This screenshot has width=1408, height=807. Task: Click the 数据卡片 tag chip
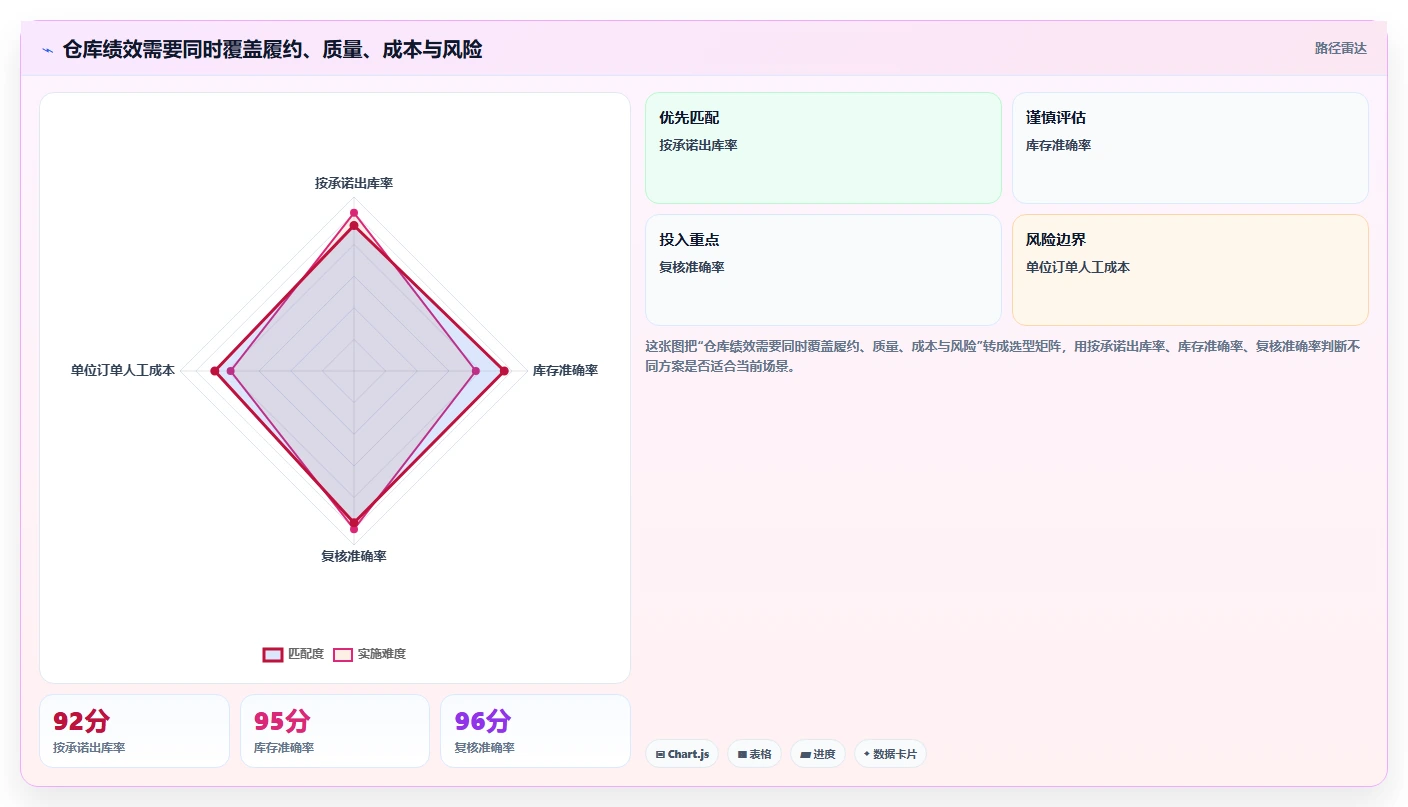click(890, 754)
